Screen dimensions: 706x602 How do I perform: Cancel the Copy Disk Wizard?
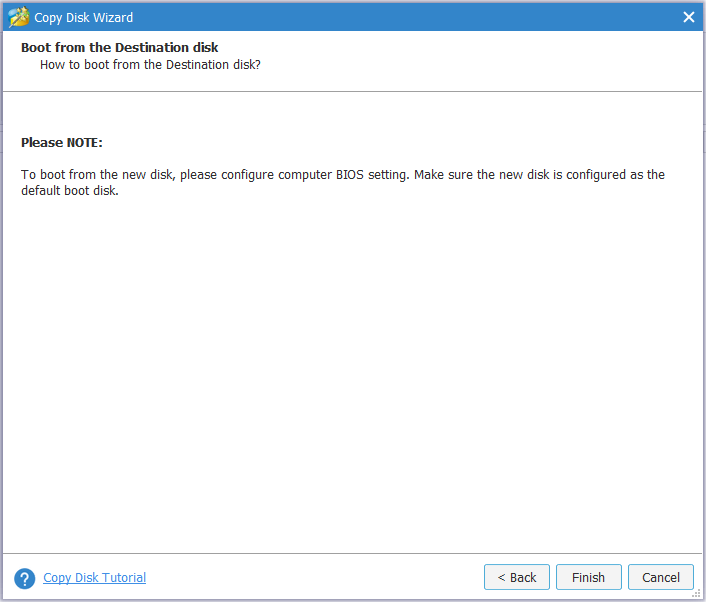(661, 577)
